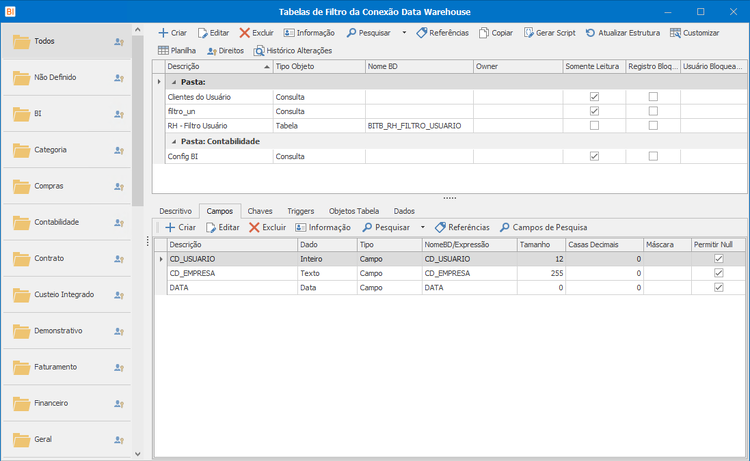Switch to the Campos tab
Viewport: 750px width, 461px height.
tap(220, 211)
